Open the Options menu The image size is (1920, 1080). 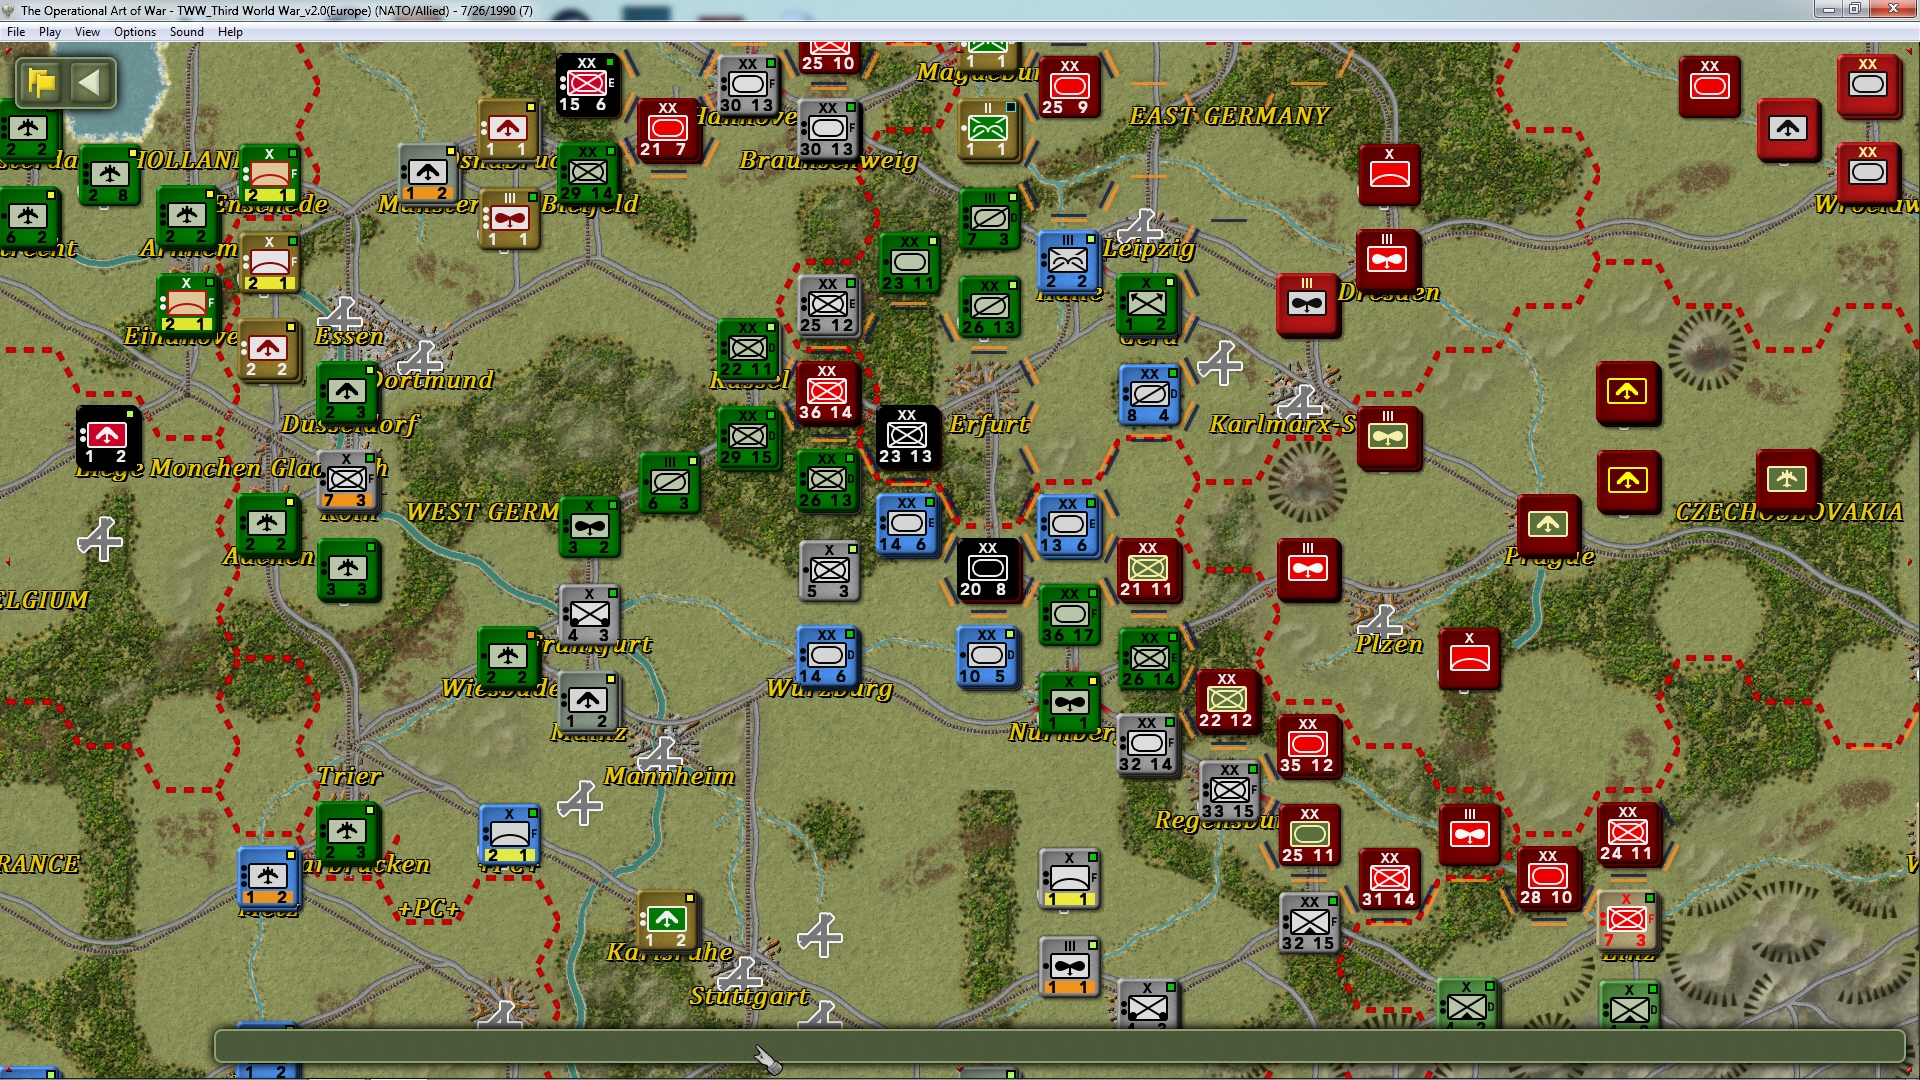coord(135,32)
